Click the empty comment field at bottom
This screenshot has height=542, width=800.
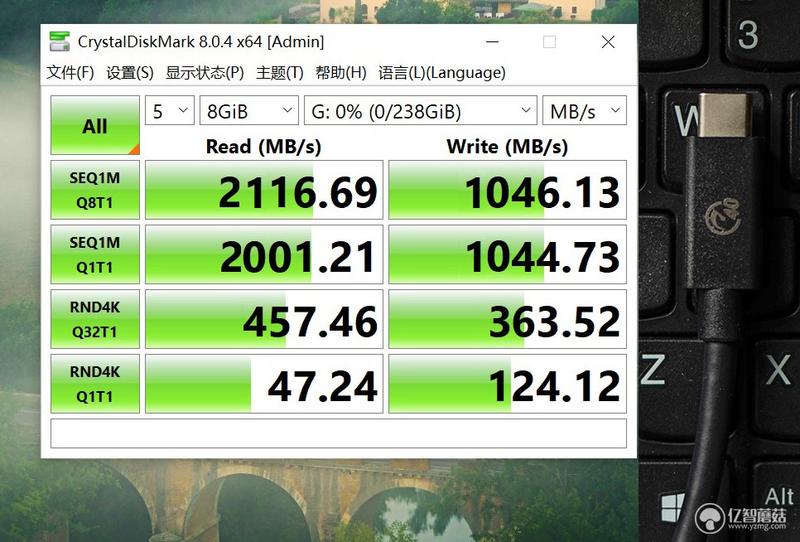[x=338, y=433]
